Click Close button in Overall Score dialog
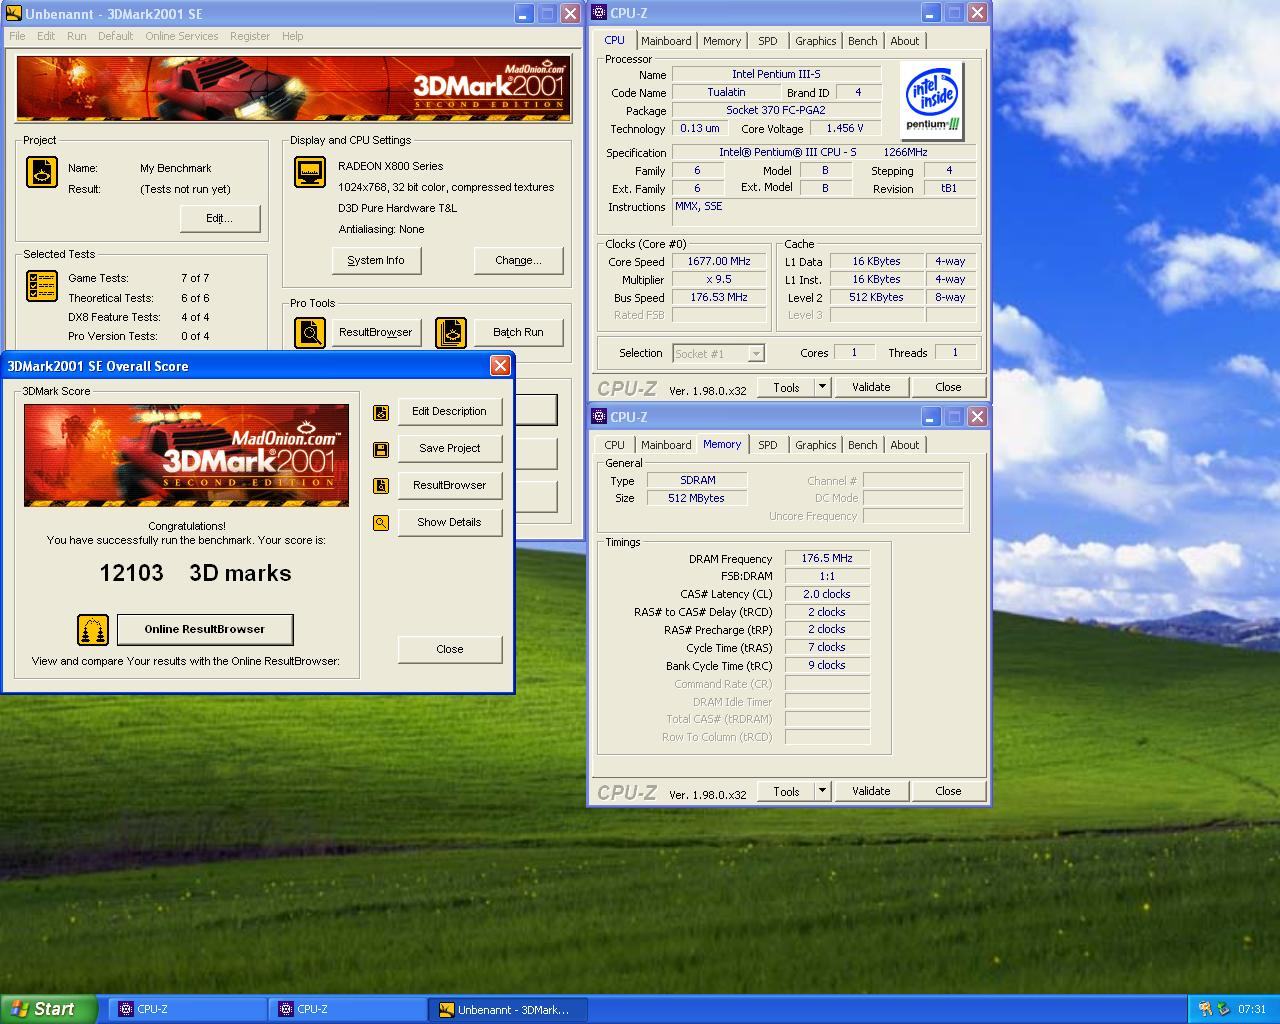Image resolution: width=1280 pixels, height=1024 pixels. point(450,649)
